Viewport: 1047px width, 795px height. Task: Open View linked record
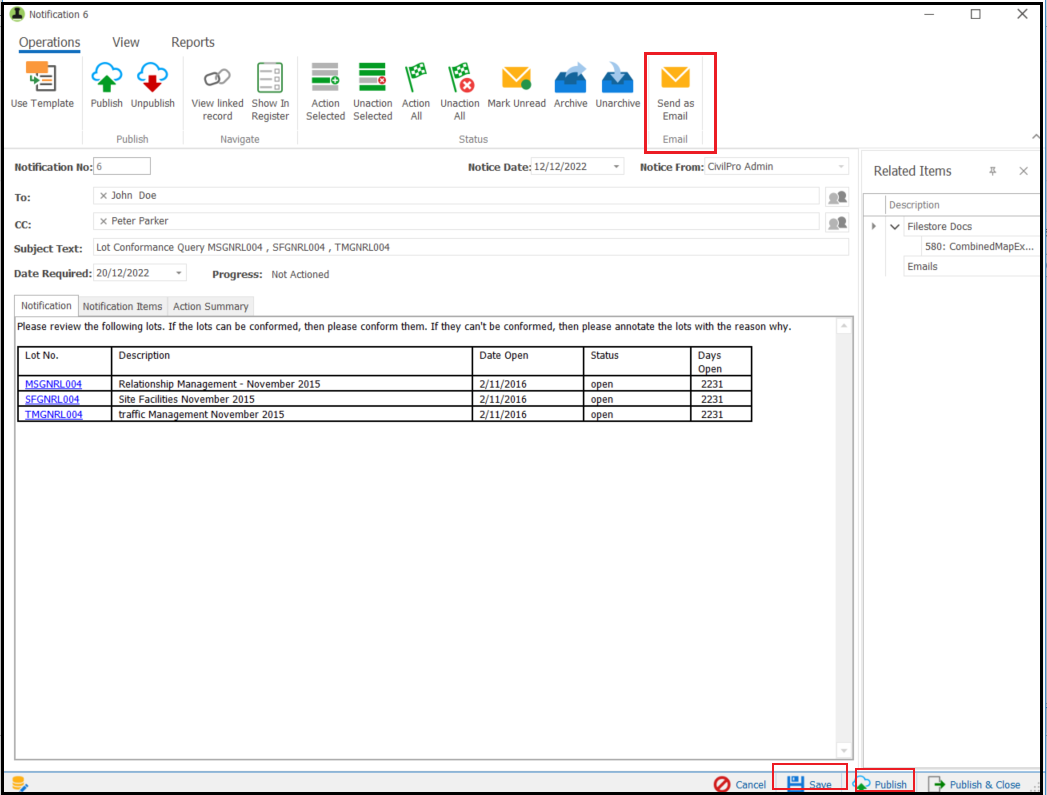[217, 91]
